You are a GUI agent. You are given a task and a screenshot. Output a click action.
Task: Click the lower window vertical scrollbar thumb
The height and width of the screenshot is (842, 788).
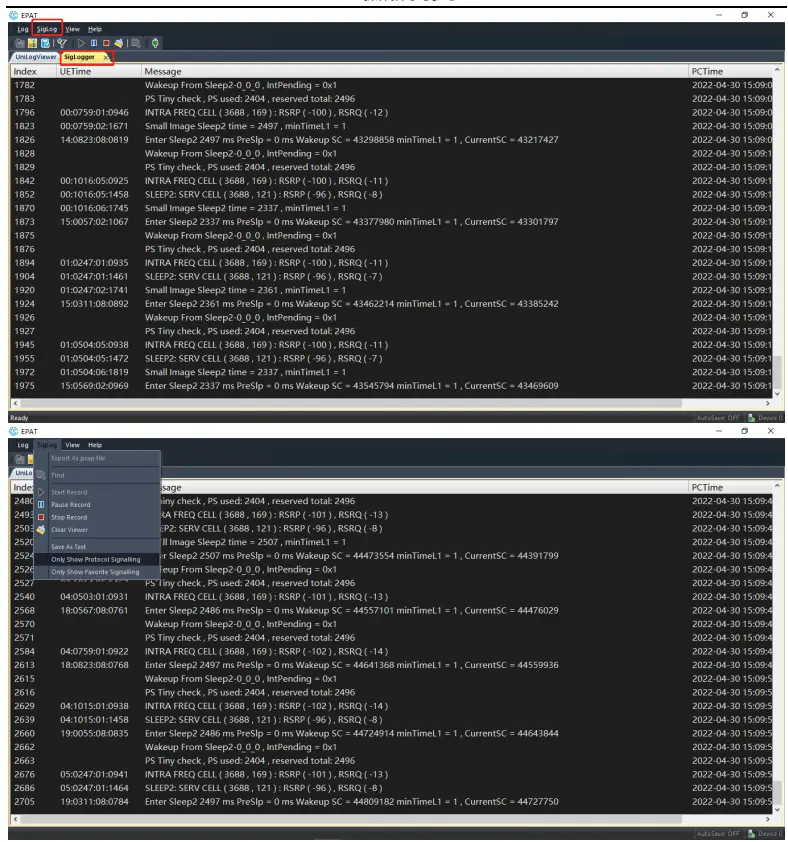(777, 791)
